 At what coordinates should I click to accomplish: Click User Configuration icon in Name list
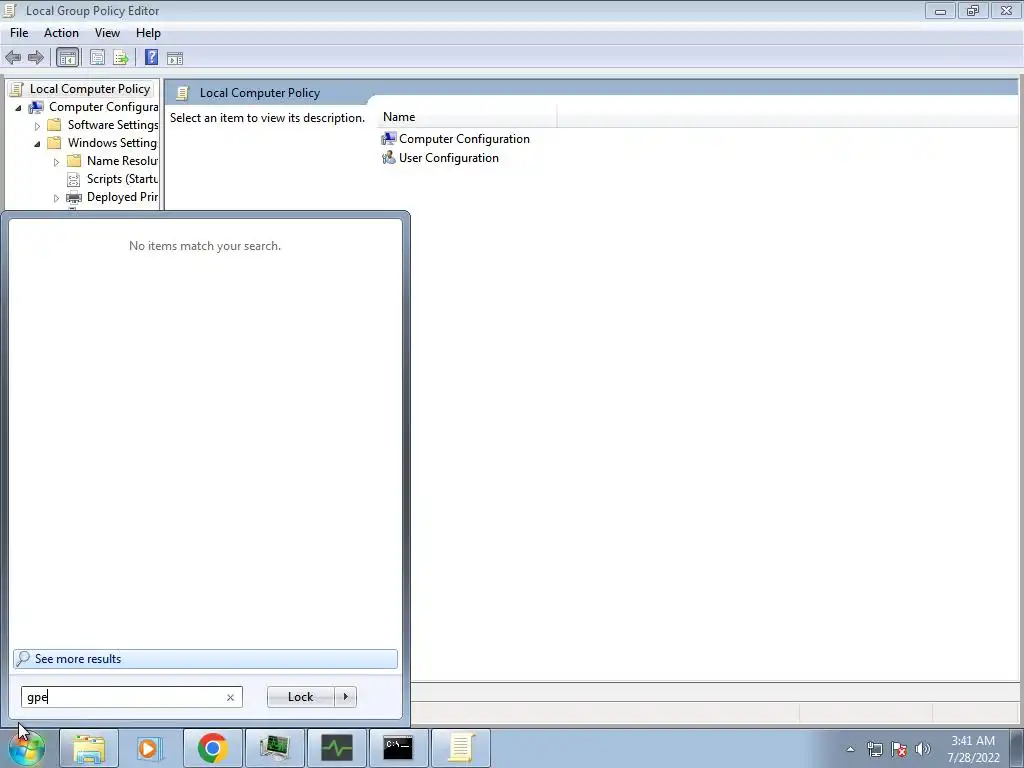tap(389, 157)
